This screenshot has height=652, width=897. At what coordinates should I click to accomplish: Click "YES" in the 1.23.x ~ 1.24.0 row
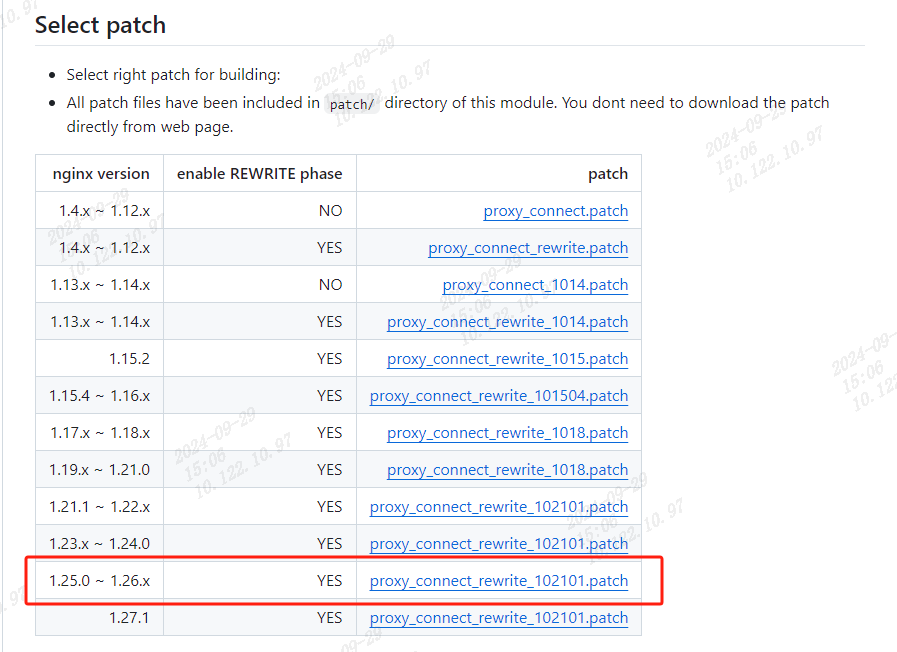330,544
